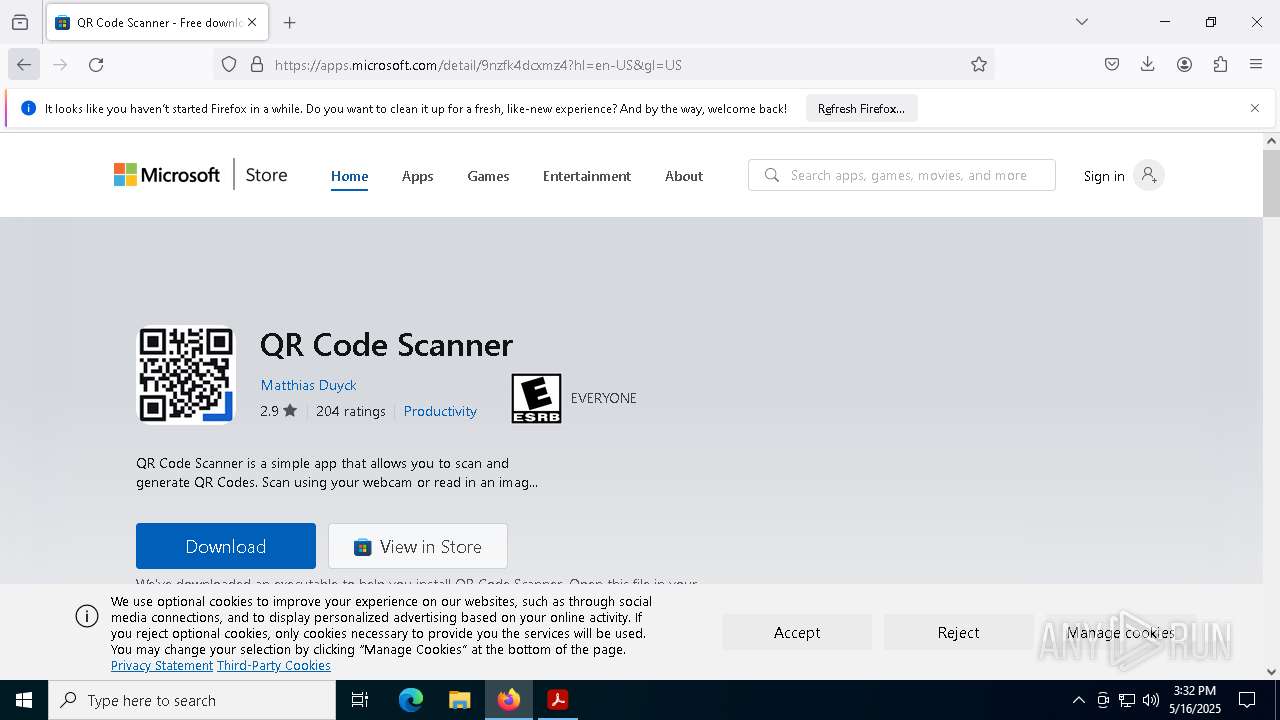This screenshot has width=1280, height=720.
Task: Click the sign-in user avatar icon
Action: coord(1149,175)
